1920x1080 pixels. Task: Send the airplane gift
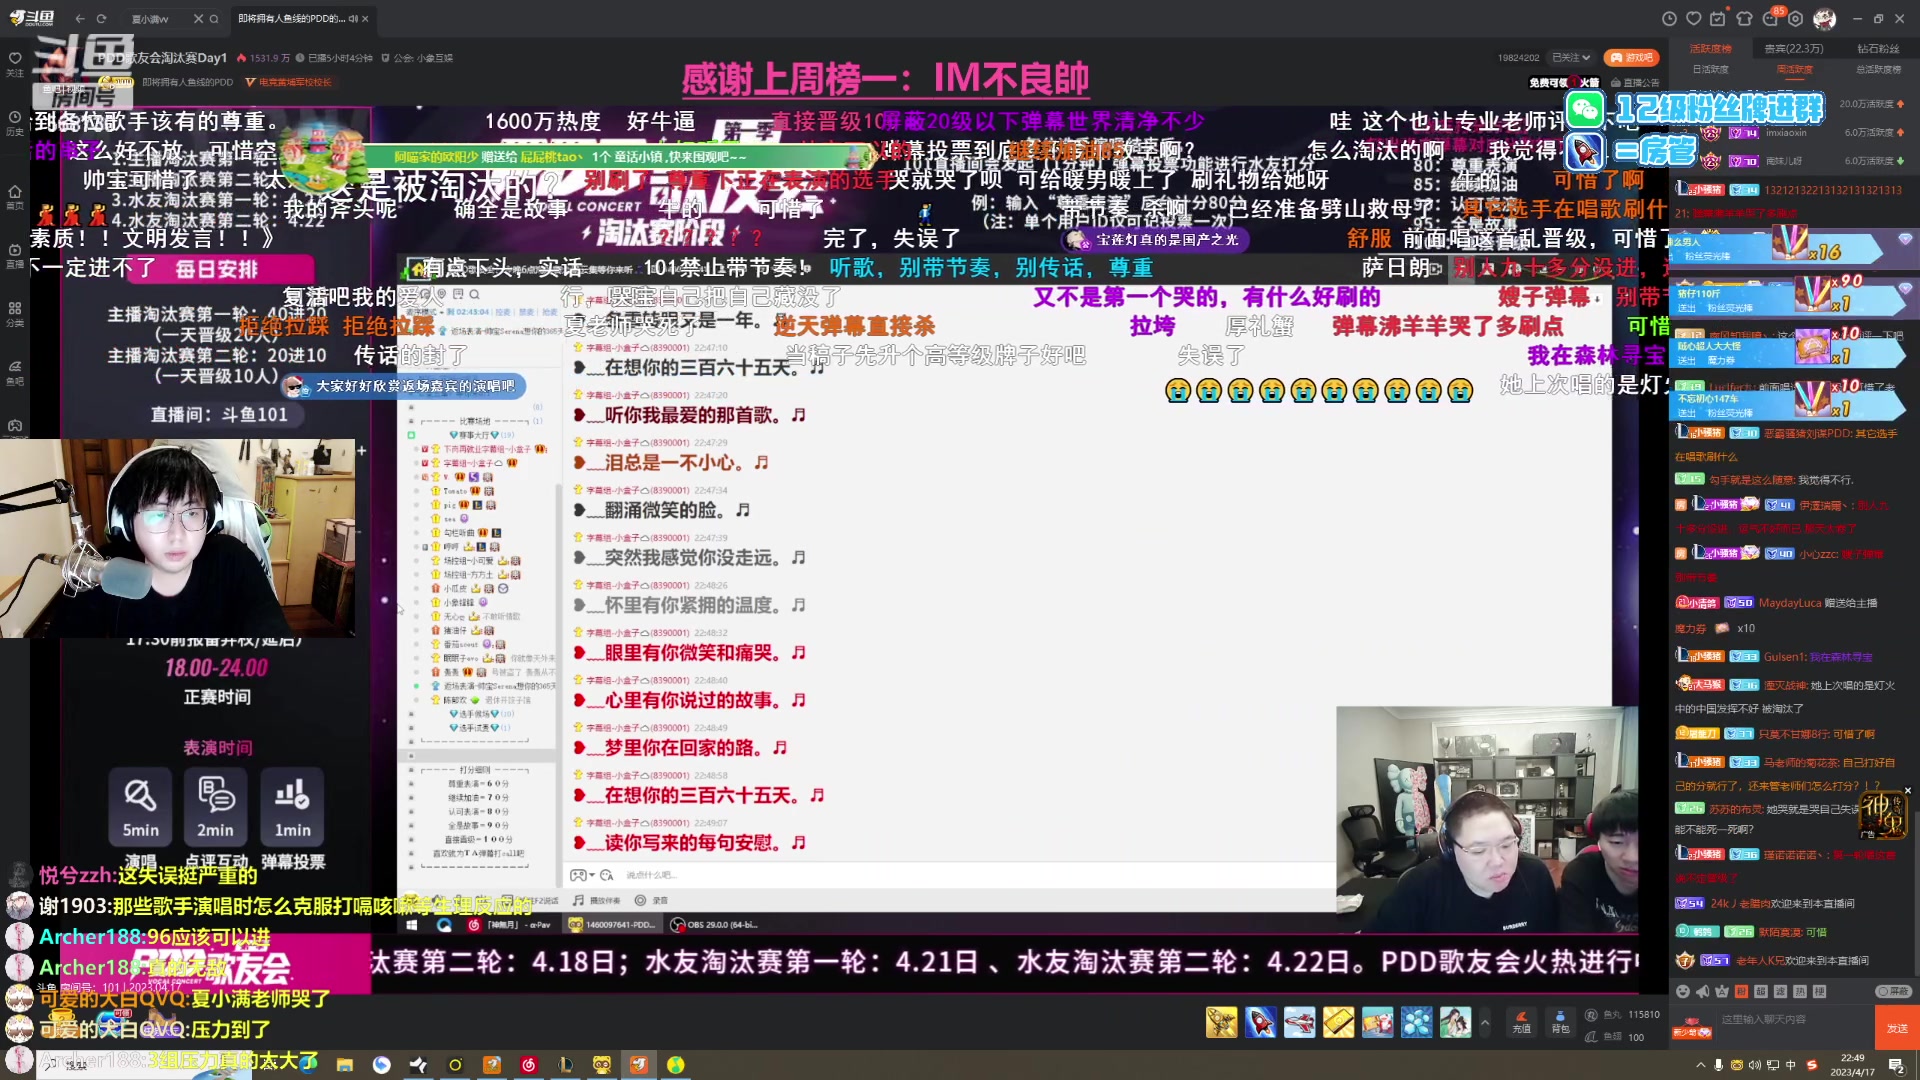coord(1300,1022)
